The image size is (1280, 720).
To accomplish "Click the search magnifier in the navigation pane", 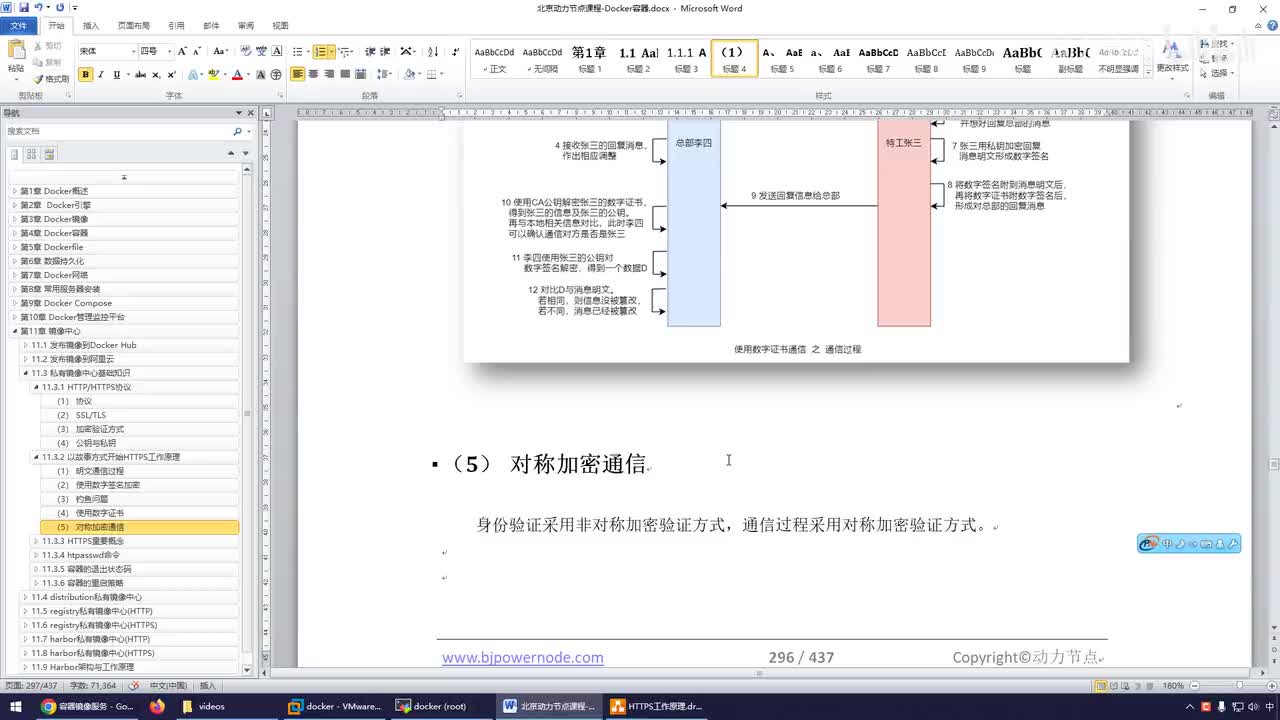I will [238, 131].
